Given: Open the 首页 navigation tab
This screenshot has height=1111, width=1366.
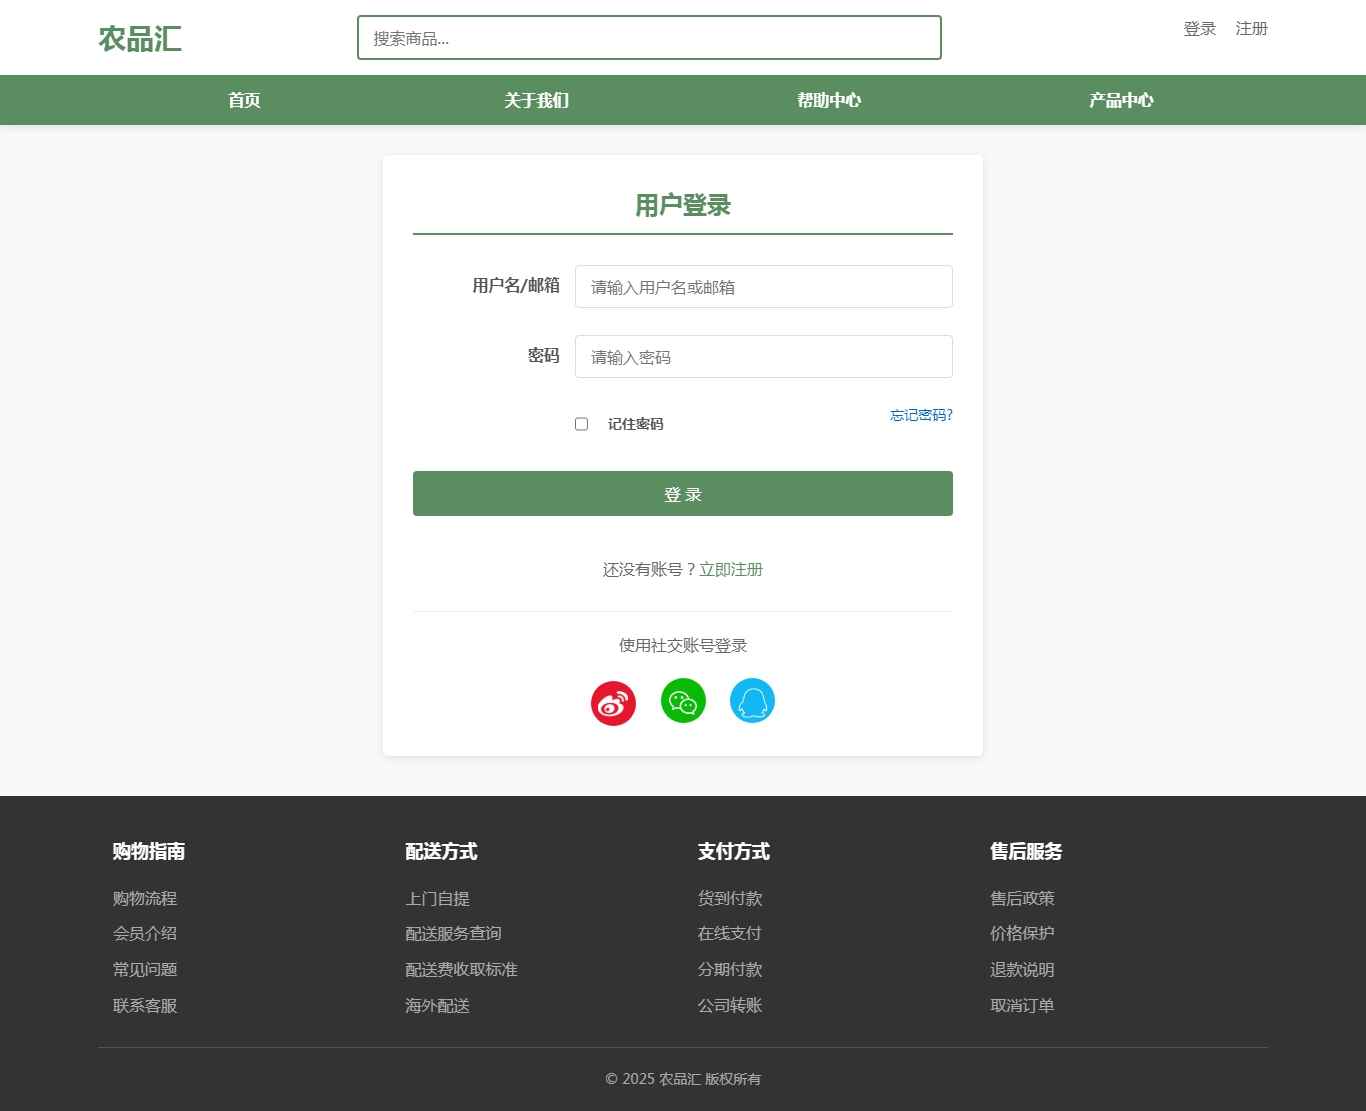Looking at the screenshot, I should click(x=244, y=100).
